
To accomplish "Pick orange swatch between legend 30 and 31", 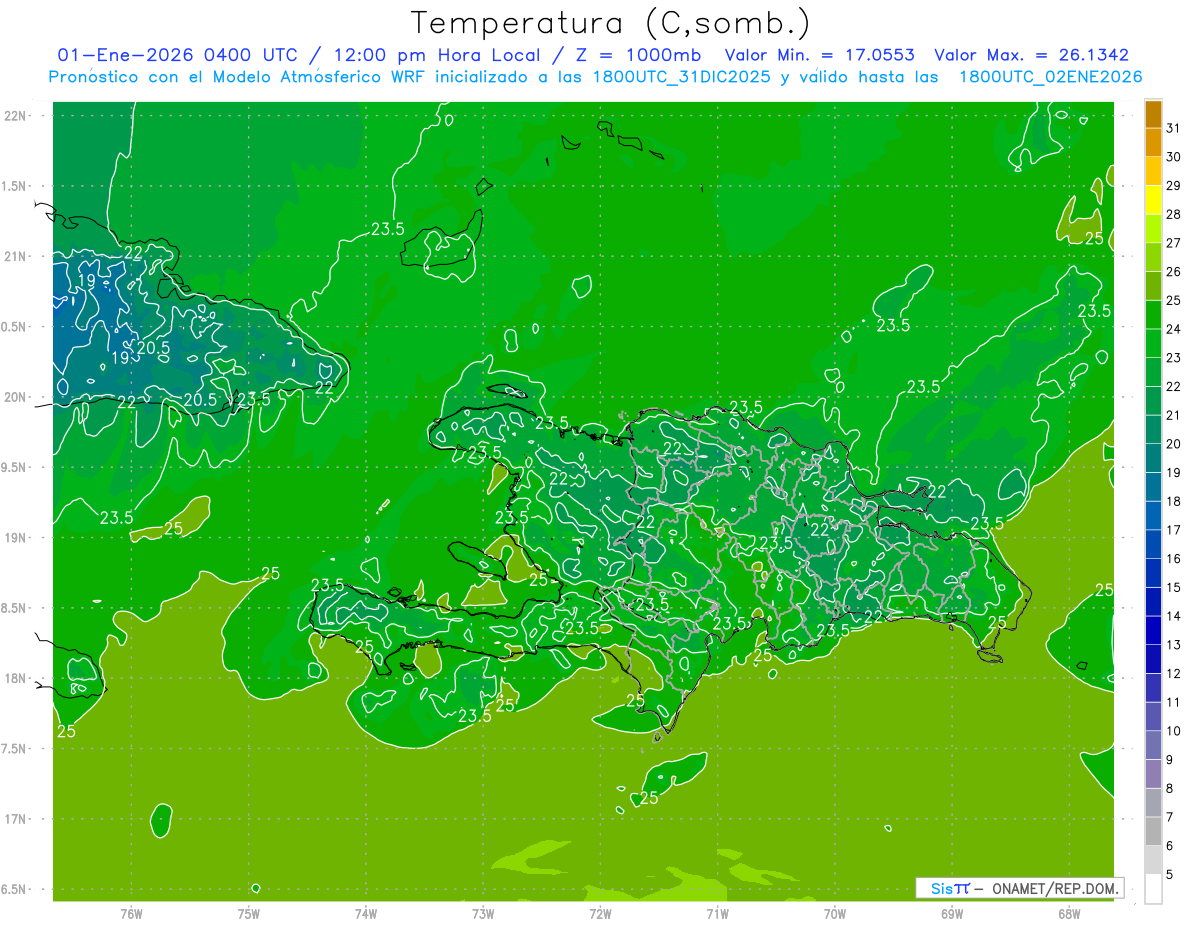I will tap(1153, 142).
